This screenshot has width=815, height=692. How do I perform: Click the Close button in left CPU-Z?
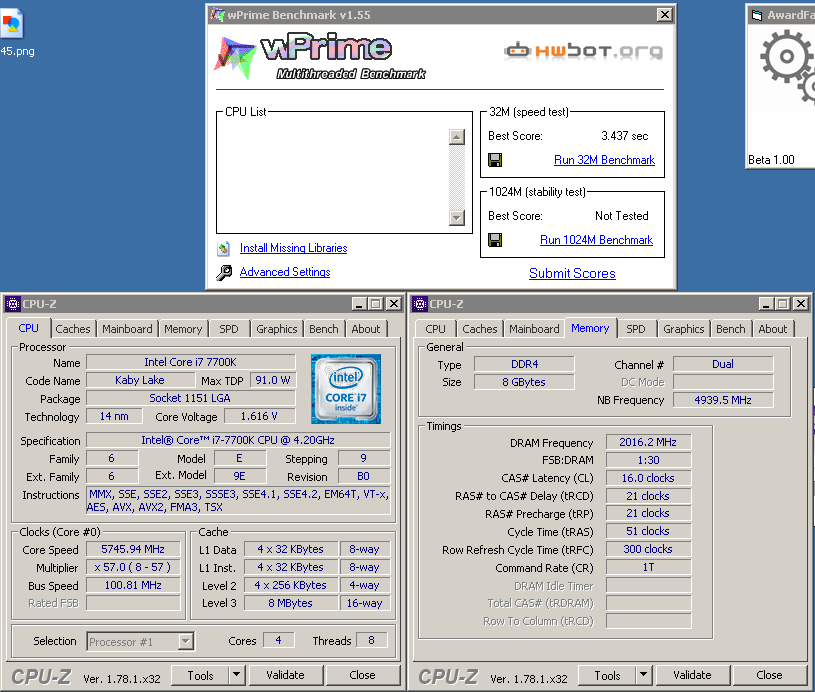362,675
